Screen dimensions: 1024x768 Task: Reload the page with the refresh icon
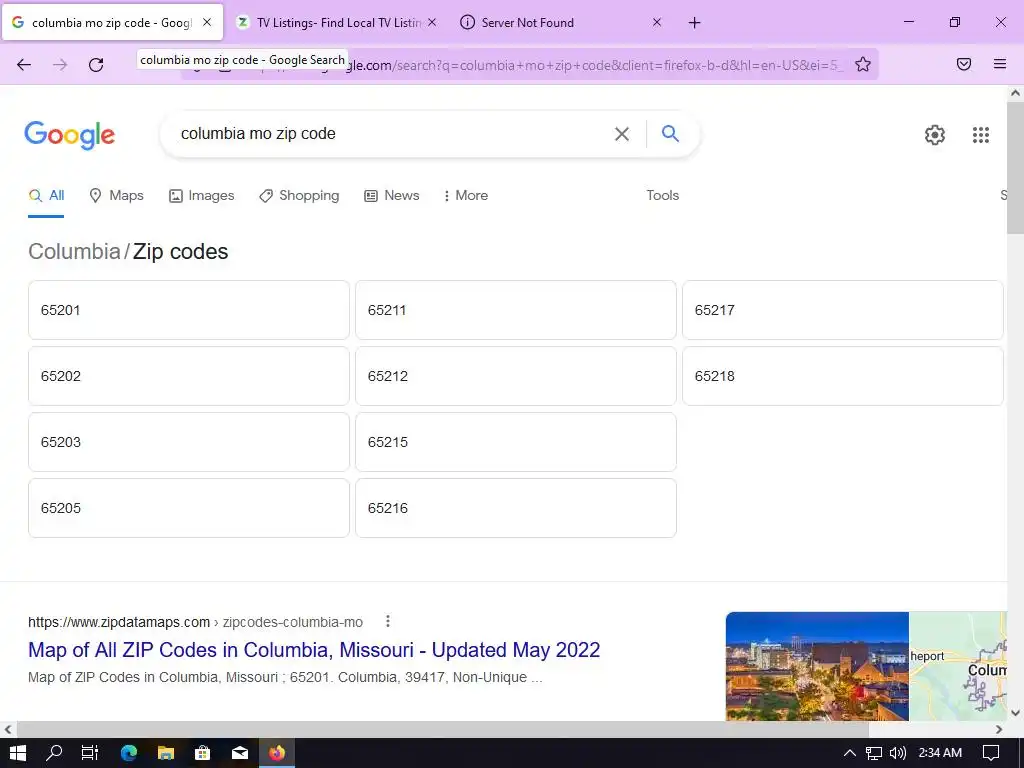[96, 65]
